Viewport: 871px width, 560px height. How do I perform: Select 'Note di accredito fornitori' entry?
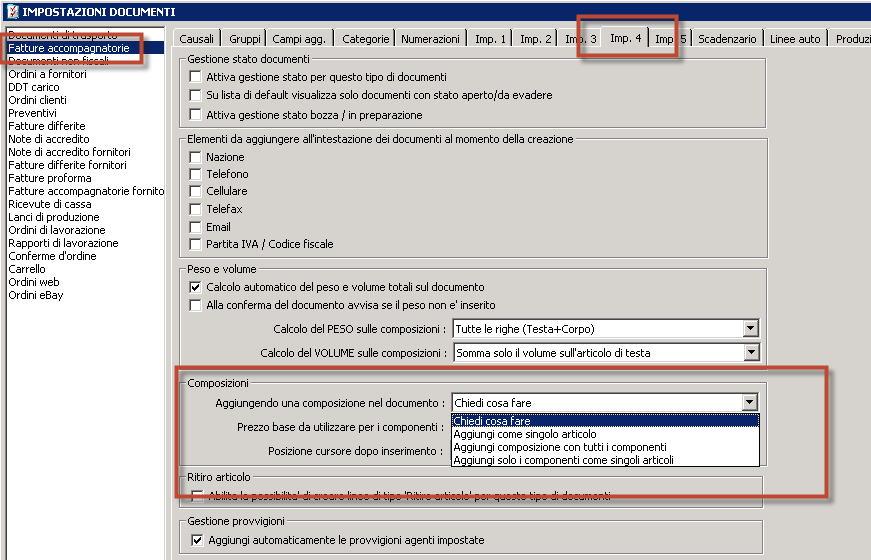[x=86, y=152]
